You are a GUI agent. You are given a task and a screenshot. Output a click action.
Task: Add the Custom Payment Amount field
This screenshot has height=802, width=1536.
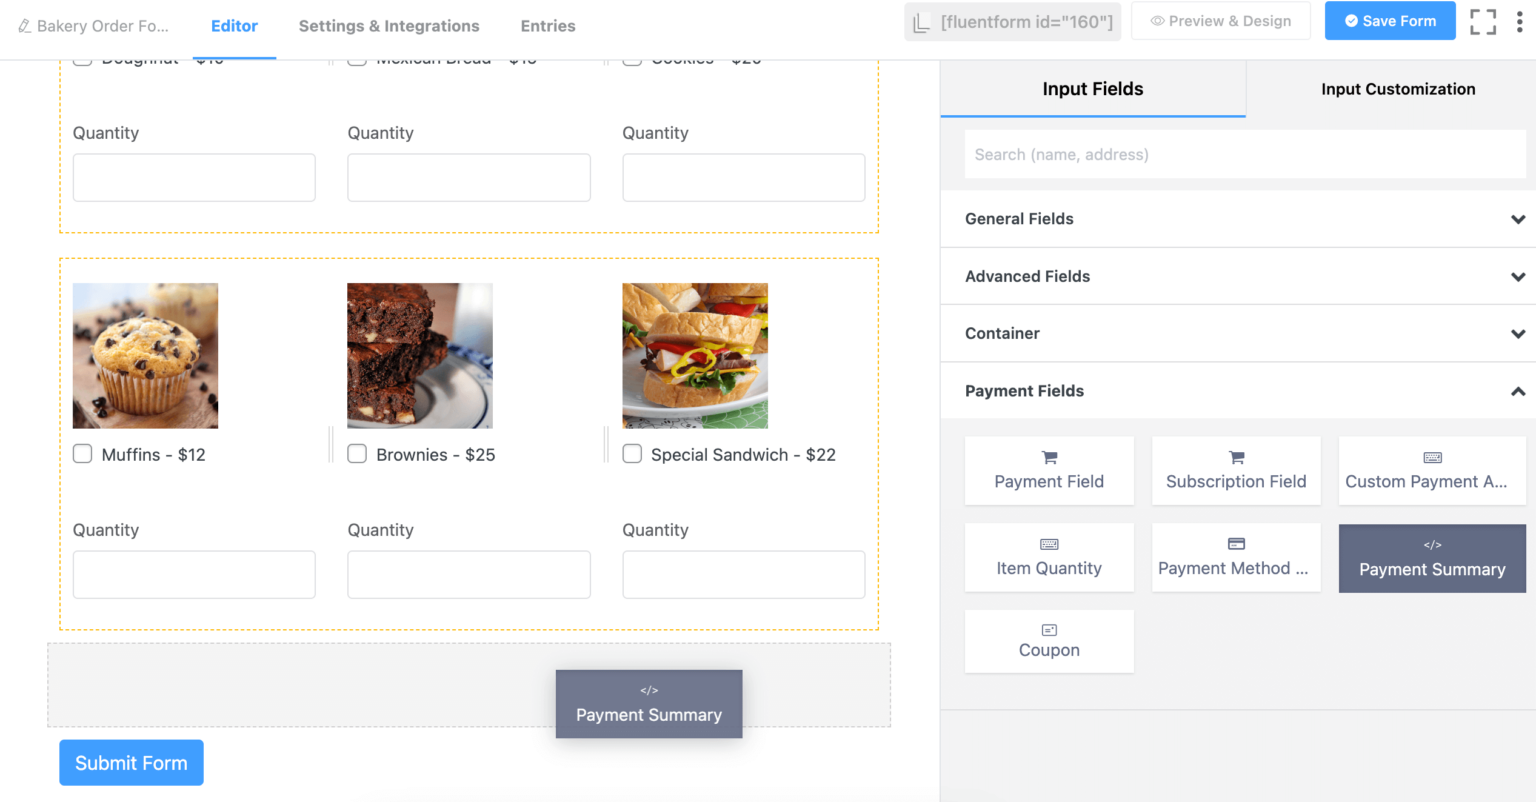[1430, 470]
